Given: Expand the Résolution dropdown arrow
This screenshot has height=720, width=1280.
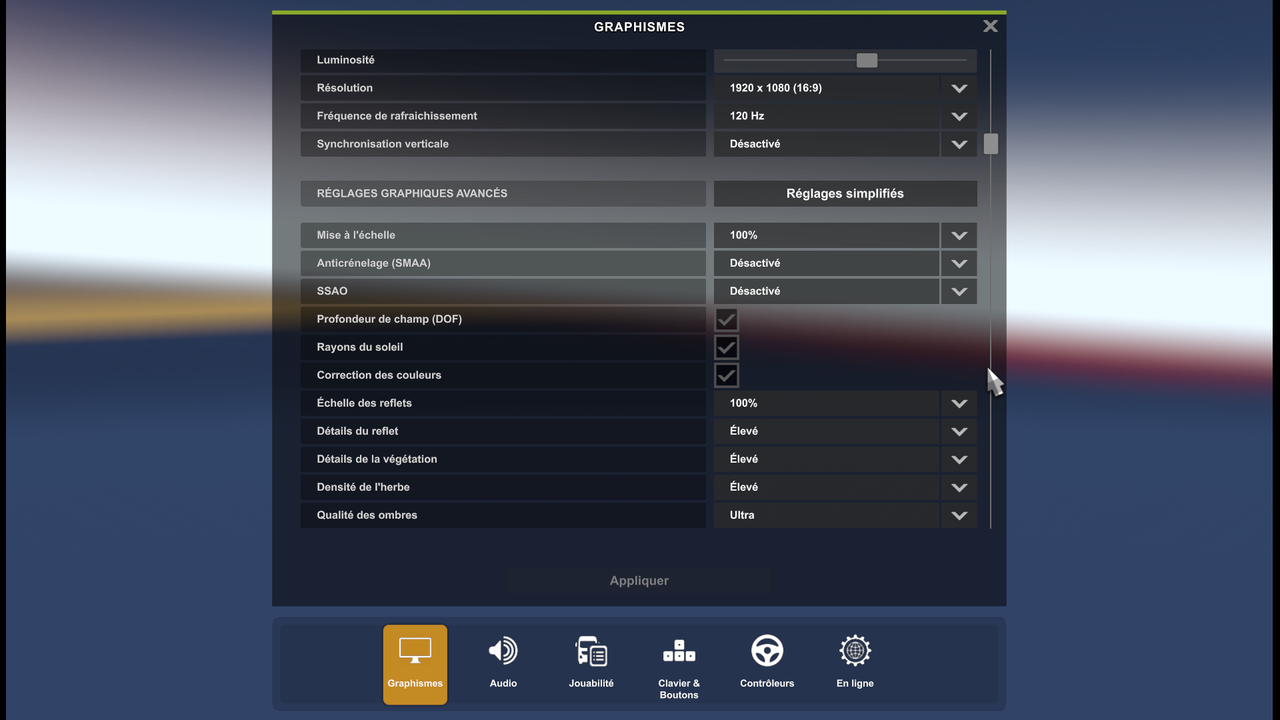Looking at the screenshot, I should [959, 88].
